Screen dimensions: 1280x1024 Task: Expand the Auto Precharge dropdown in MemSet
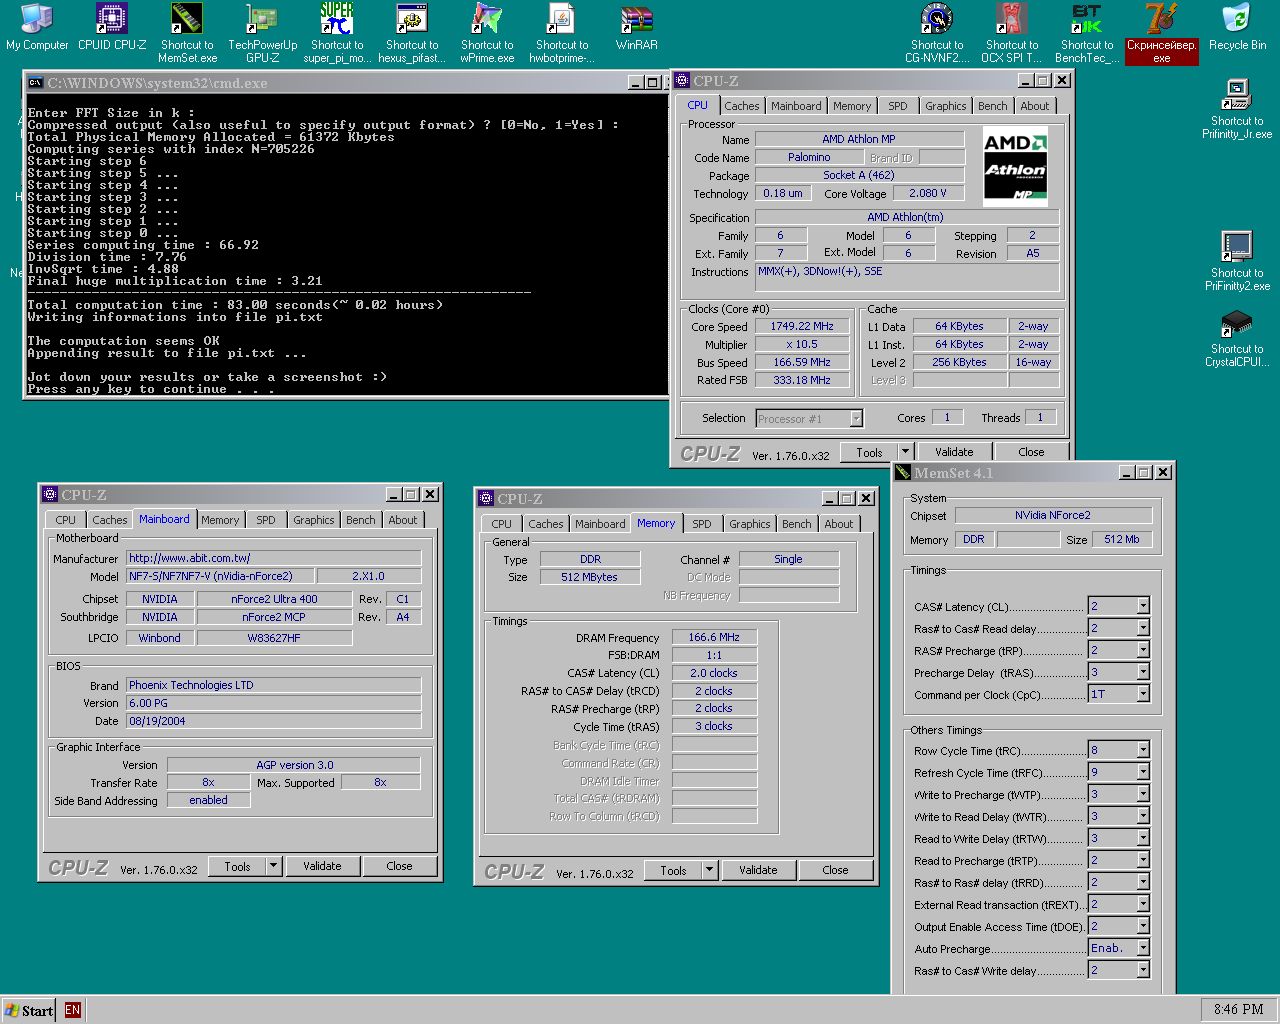click(1143, 948)
